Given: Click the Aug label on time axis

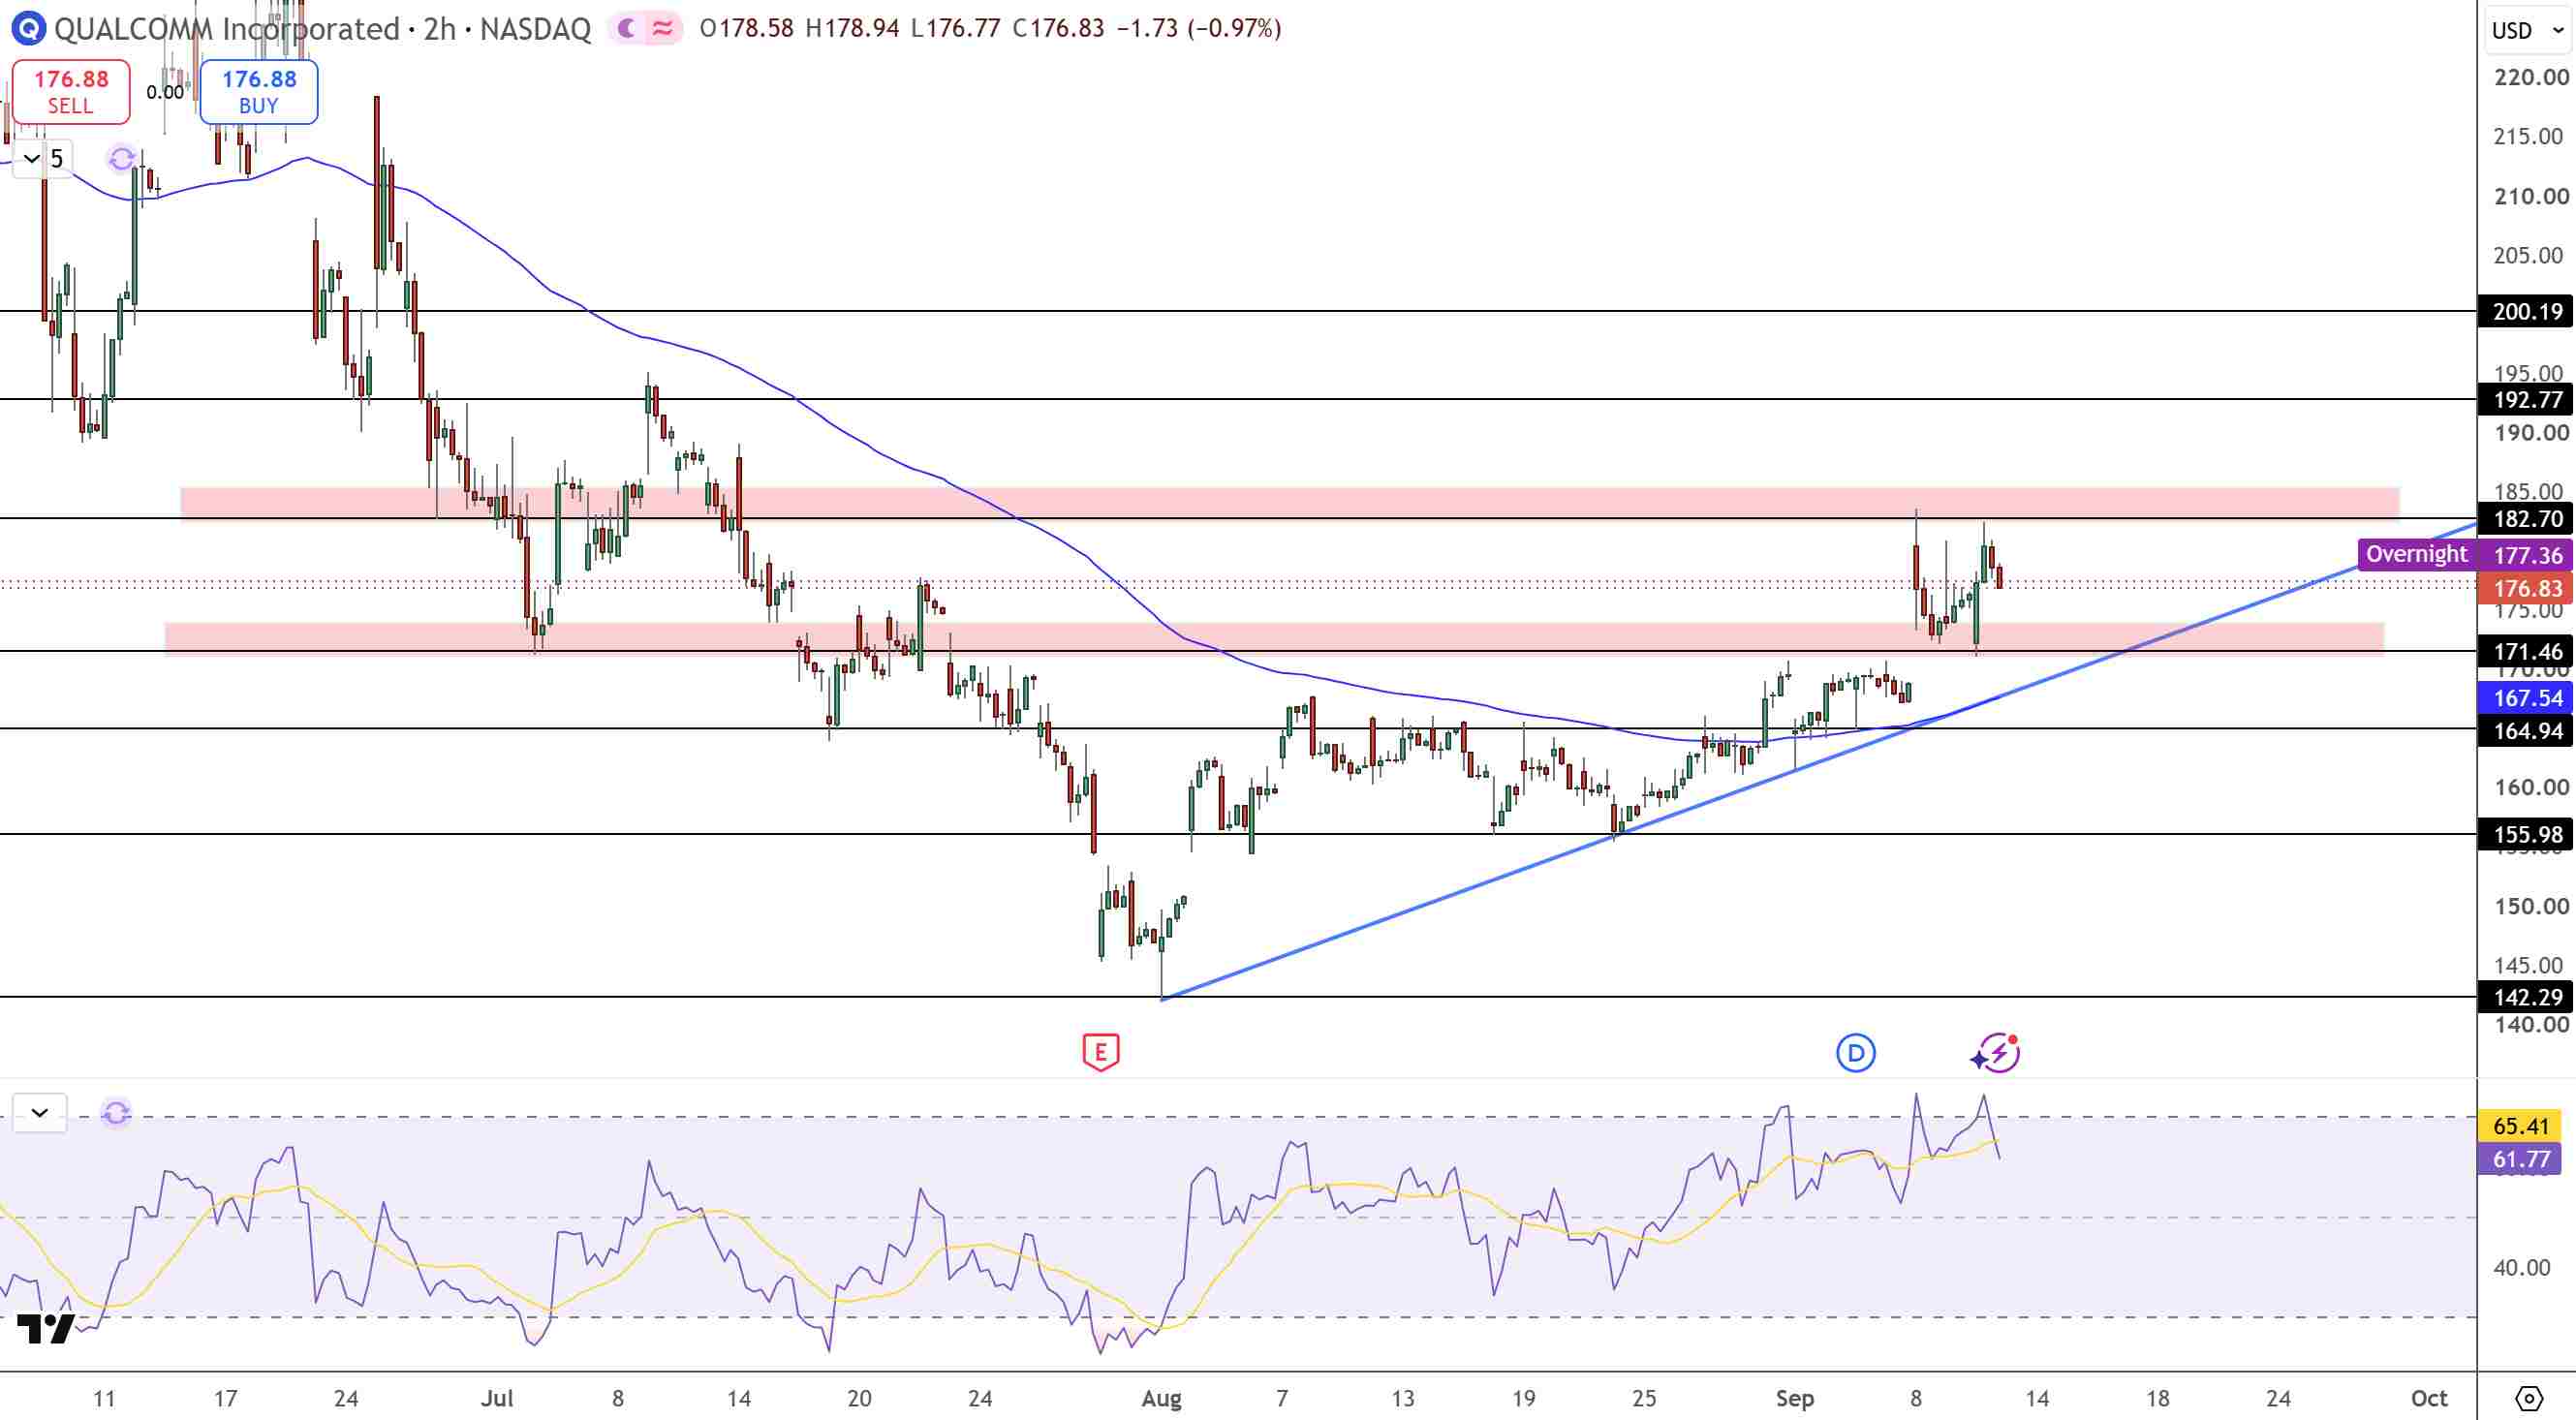Looking at the screenshot, I should click(1161, 1398).
